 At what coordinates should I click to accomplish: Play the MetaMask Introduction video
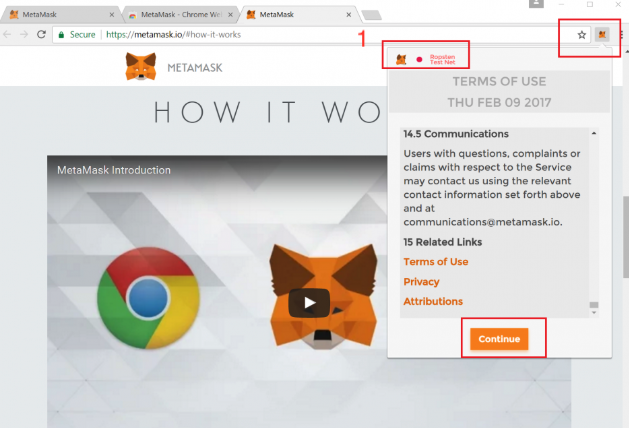tap(309, 302)
